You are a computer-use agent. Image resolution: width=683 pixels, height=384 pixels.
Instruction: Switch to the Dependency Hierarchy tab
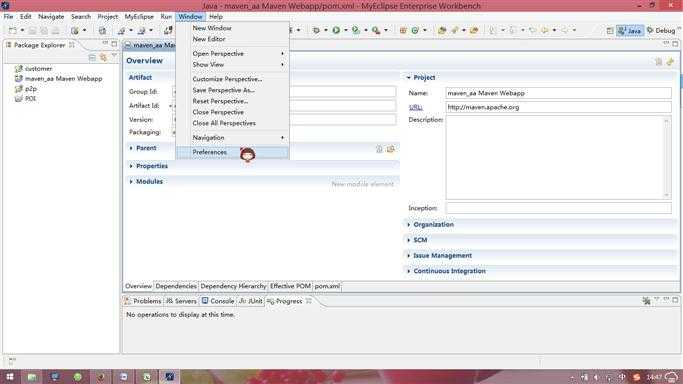coord(233,286)
